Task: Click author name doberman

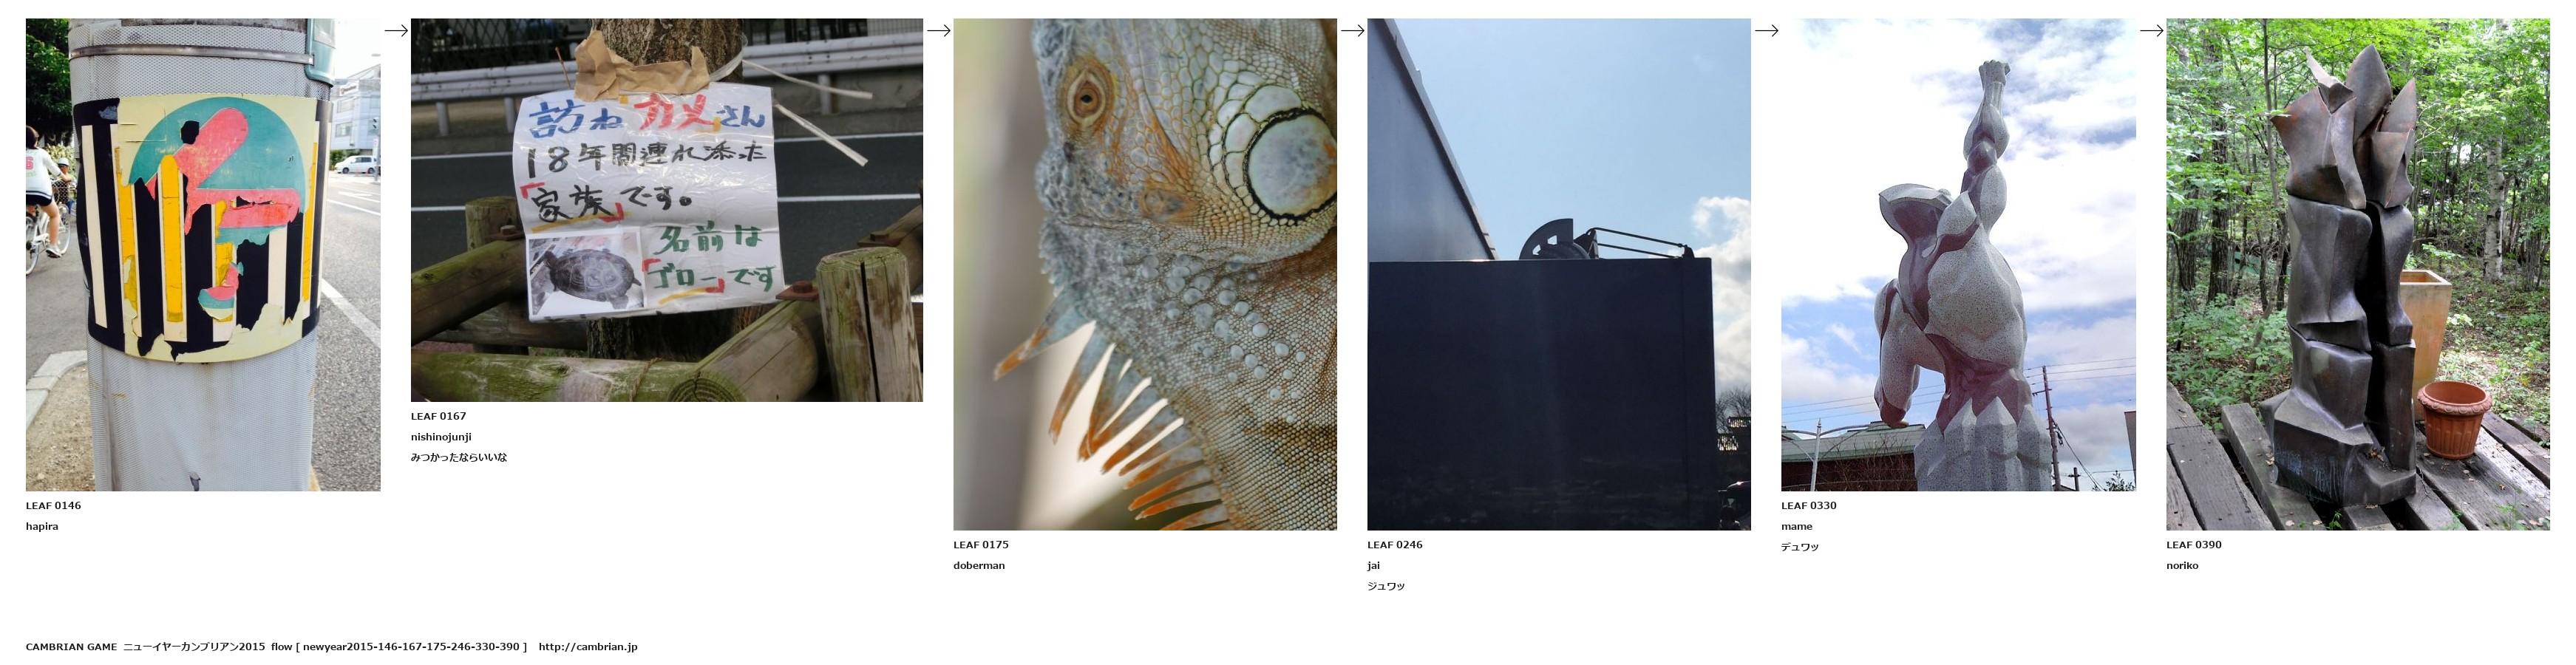Action: 979,566
